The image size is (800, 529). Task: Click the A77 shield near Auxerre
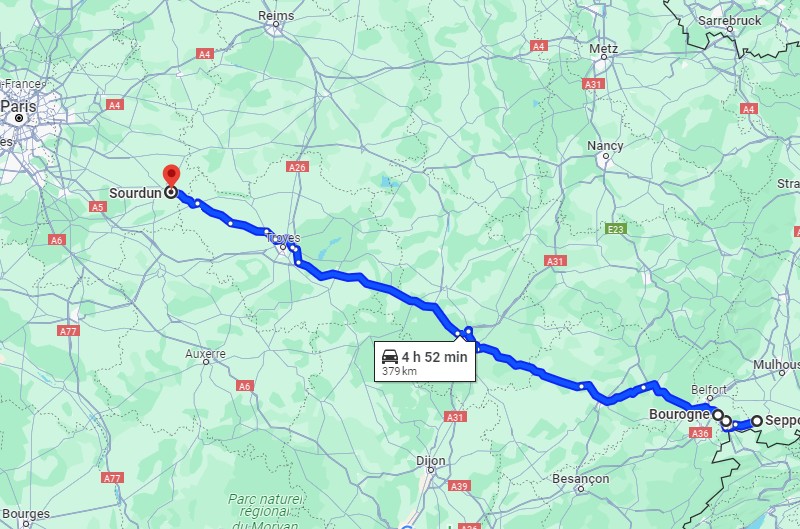coord(68,331)
